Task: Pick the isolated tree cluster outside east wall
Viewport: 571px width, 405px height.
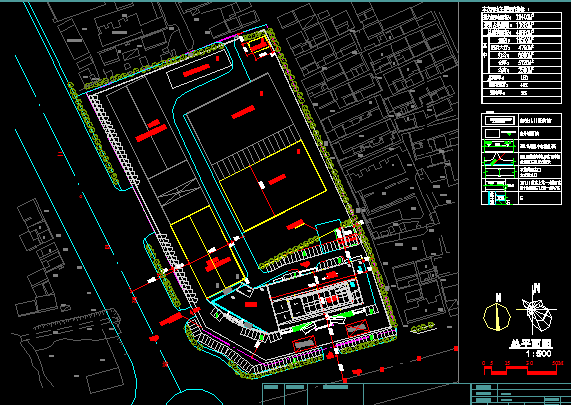Action: point(423,327)
